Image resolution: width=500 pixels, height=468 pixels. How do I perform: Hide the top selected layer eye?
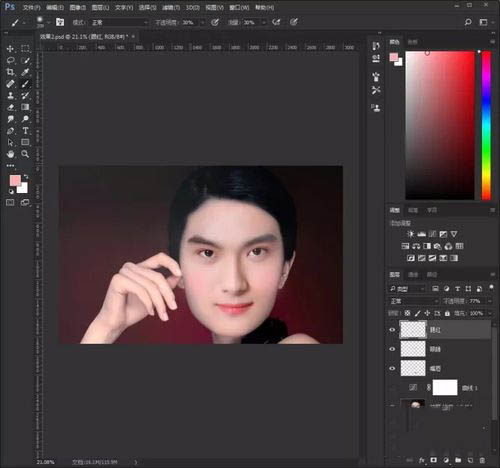tap(392, 330)
